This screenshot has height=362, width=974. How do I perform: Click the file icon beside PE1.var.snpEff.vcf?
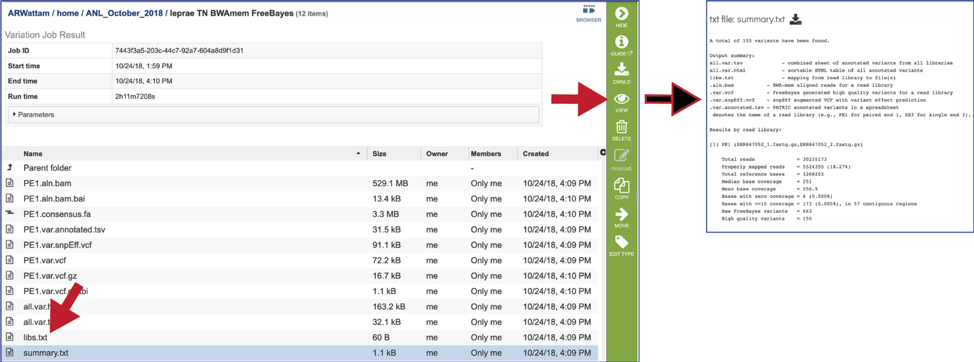click(x=9, y=245)
